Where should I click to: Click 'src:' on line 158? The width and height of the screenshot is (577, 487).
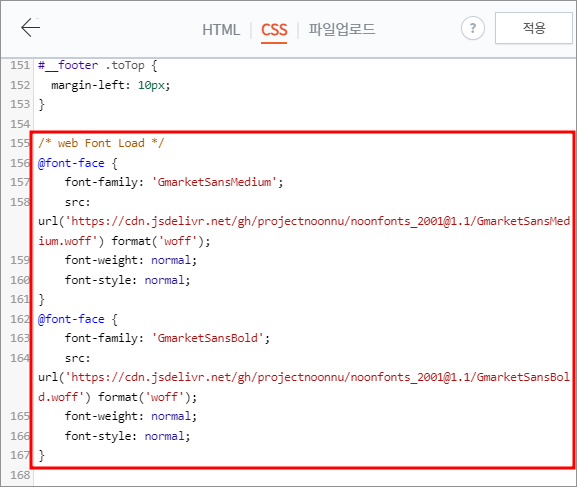77,202
